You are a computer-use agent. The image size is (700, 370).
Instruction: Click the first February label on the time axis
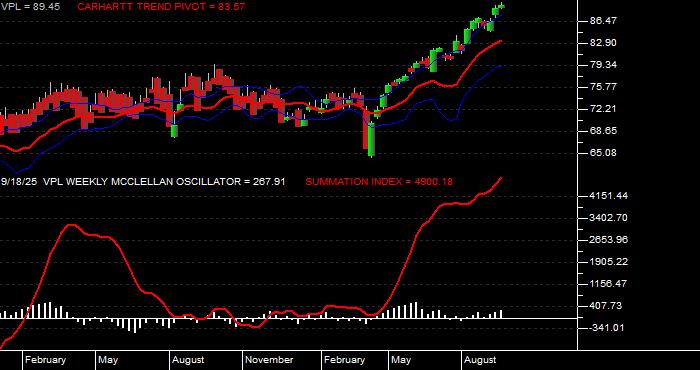pos(46,360)
